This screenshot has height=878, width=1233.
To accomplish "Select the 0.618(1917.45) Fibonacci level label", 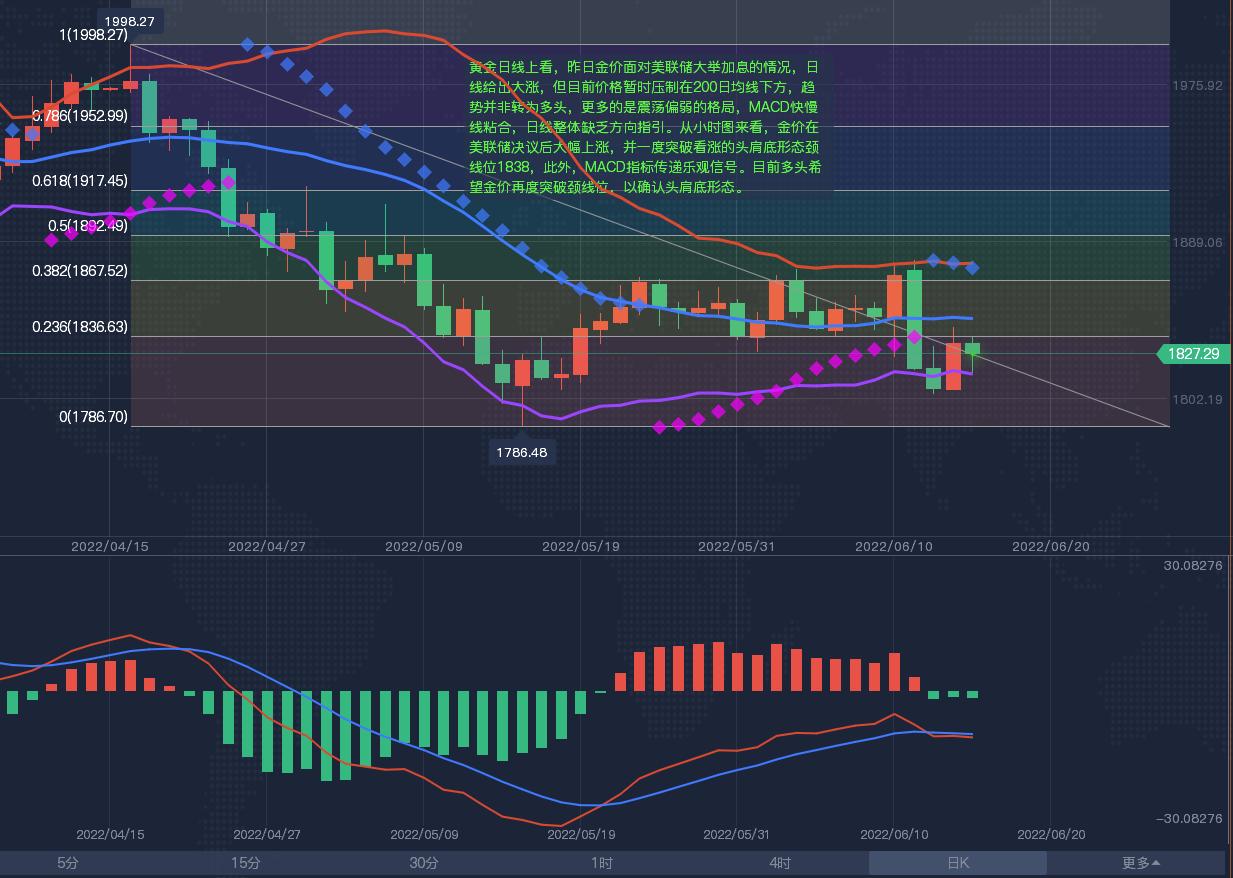I will point(80,180).
